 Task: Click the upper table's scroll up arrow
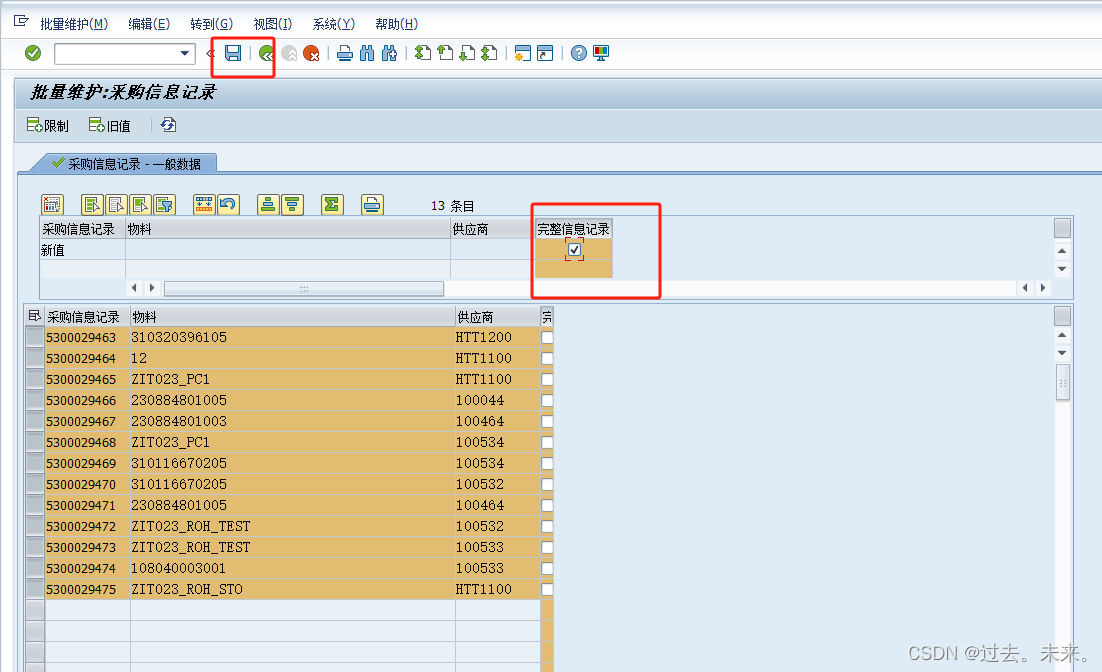tap(1062, 251)
